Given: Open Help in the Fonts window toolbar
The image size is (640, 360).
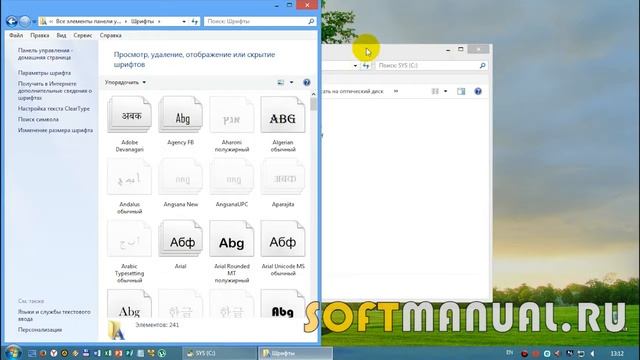Looking at the screenshot, I should (x=307, y=82).
